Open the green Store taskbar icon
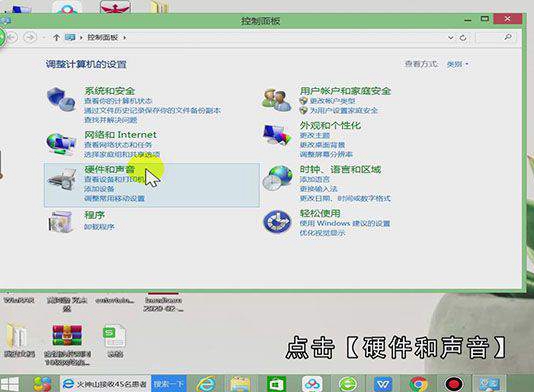Image resolution: width=534 pixels, height=392 pixels. coord(276,384)
